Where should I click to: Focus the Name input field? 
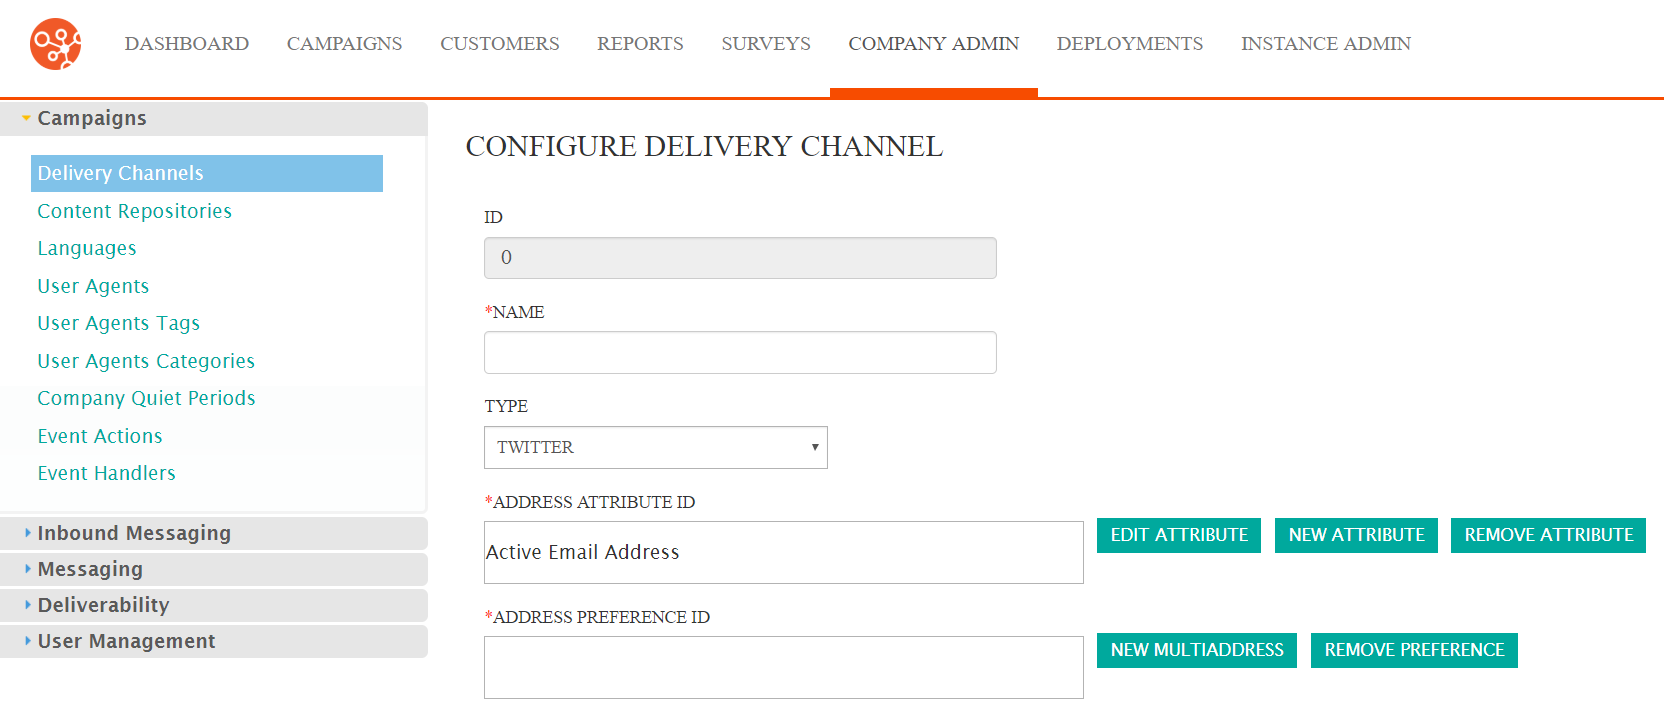[740, 352]
